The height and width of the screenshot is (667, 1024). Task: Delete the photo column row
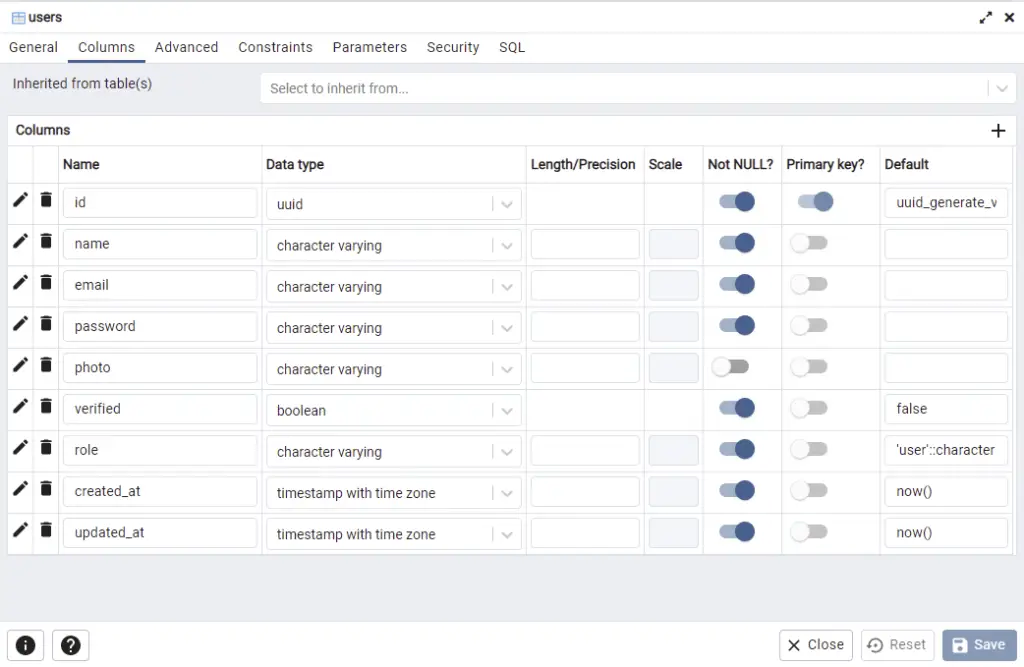(x=45, y=366)
